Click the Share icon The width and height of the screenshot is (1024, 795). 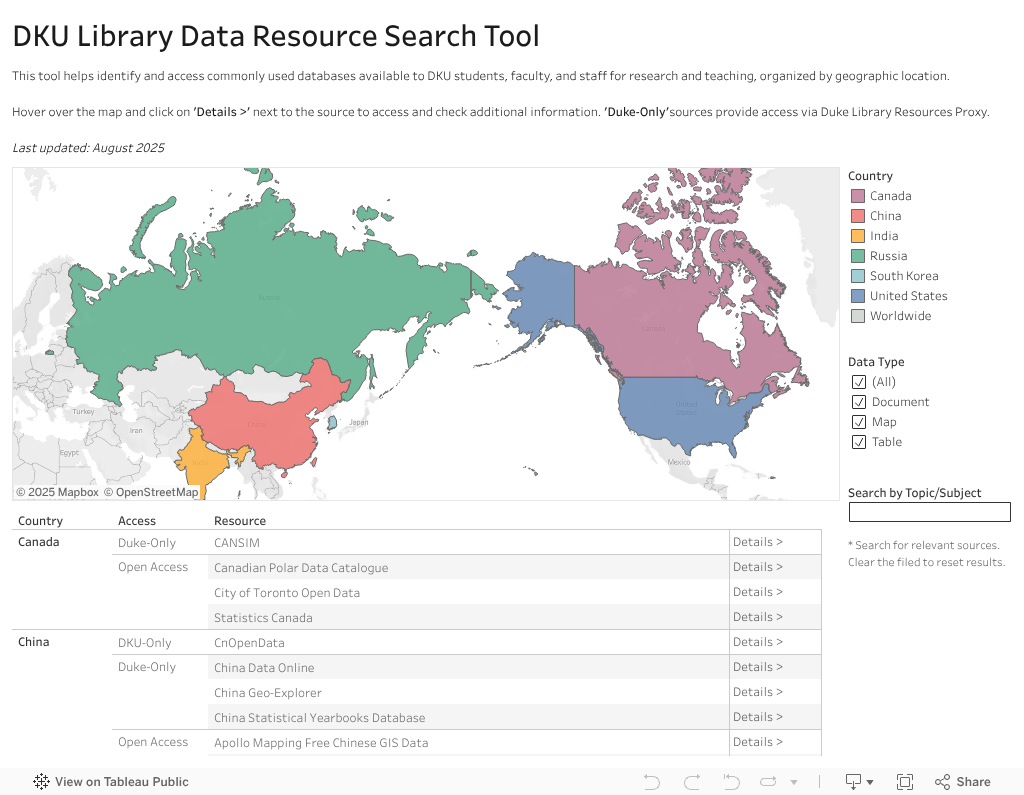pos(962,782)
